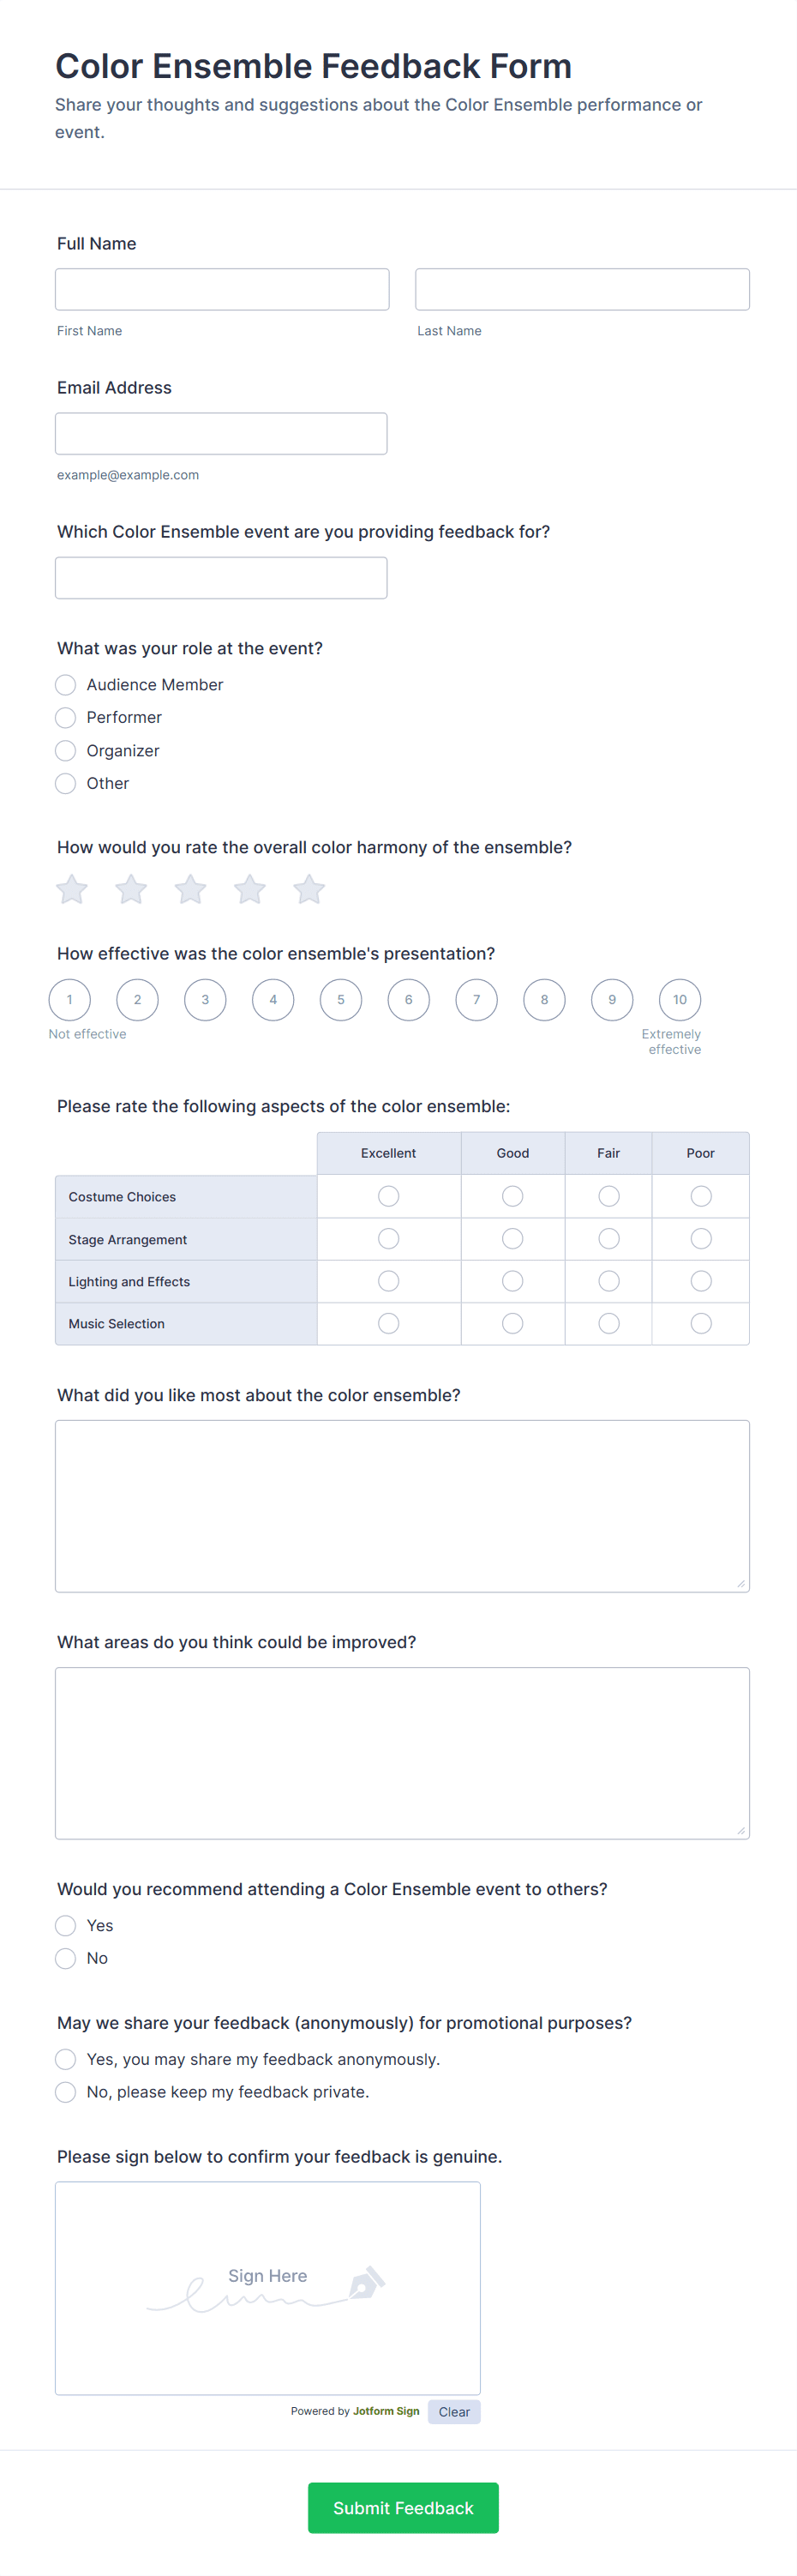
Task: Pick "7" on the effectiveness scale
Action: click(x=476, y=999)
